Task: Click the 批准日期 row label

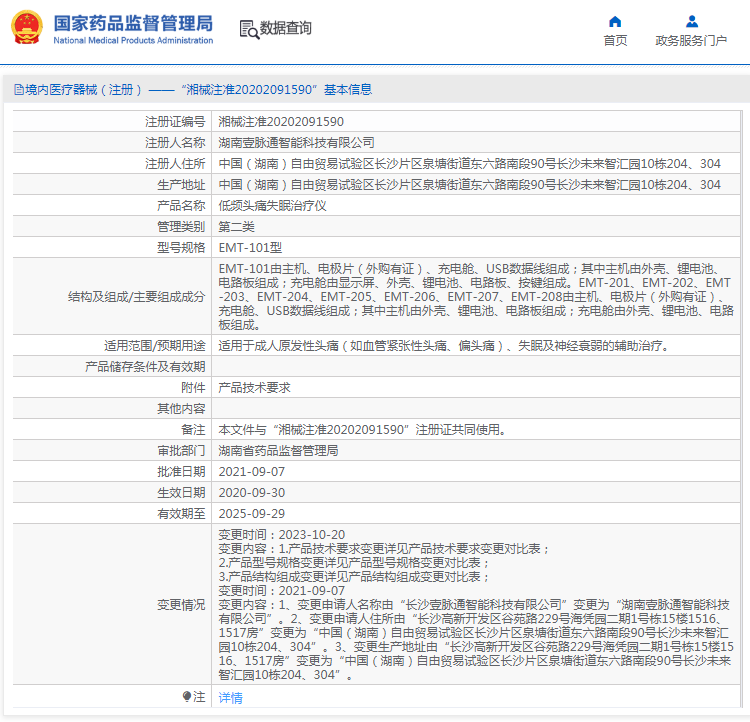Action: pyautogui.click(x=181, y=472)
